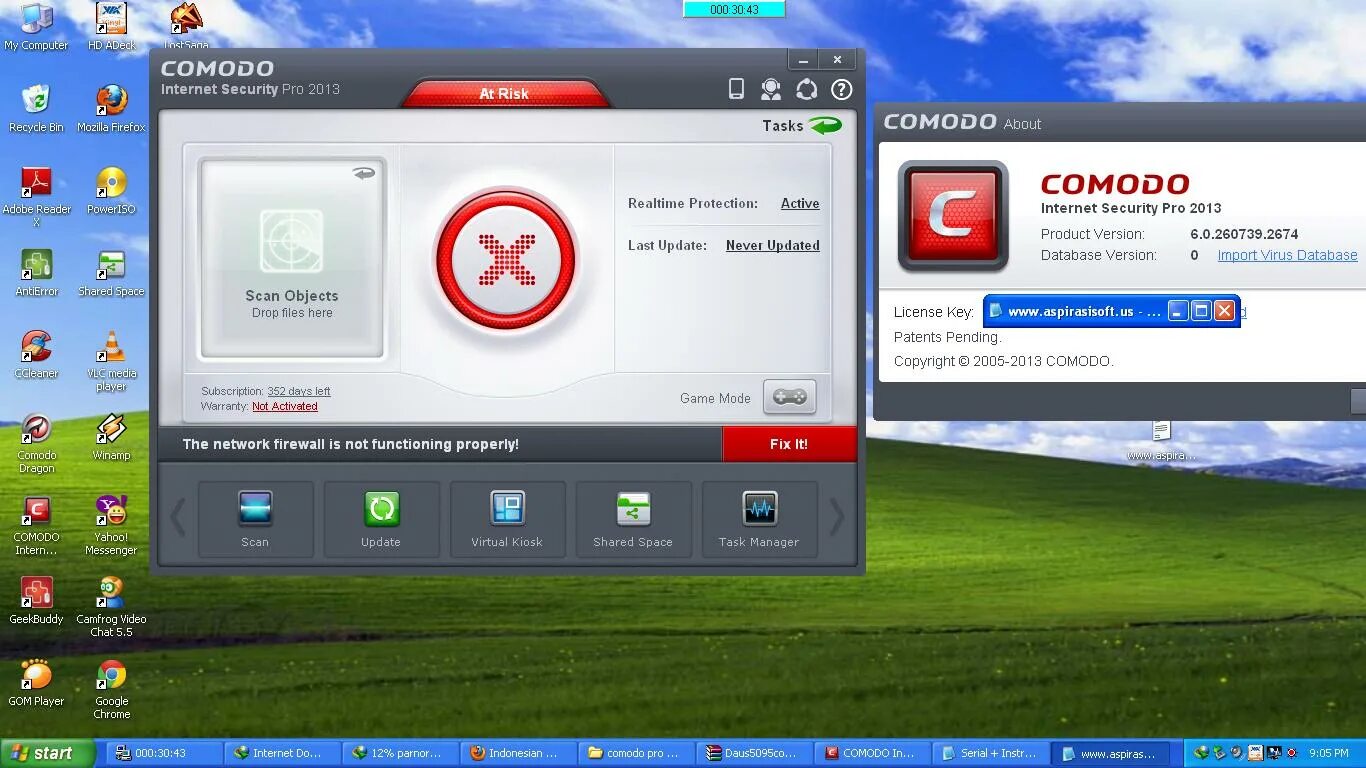This screenshot has height=768, width=1366.
Task: Click the live support agent icon
Action: coord(770,89)
